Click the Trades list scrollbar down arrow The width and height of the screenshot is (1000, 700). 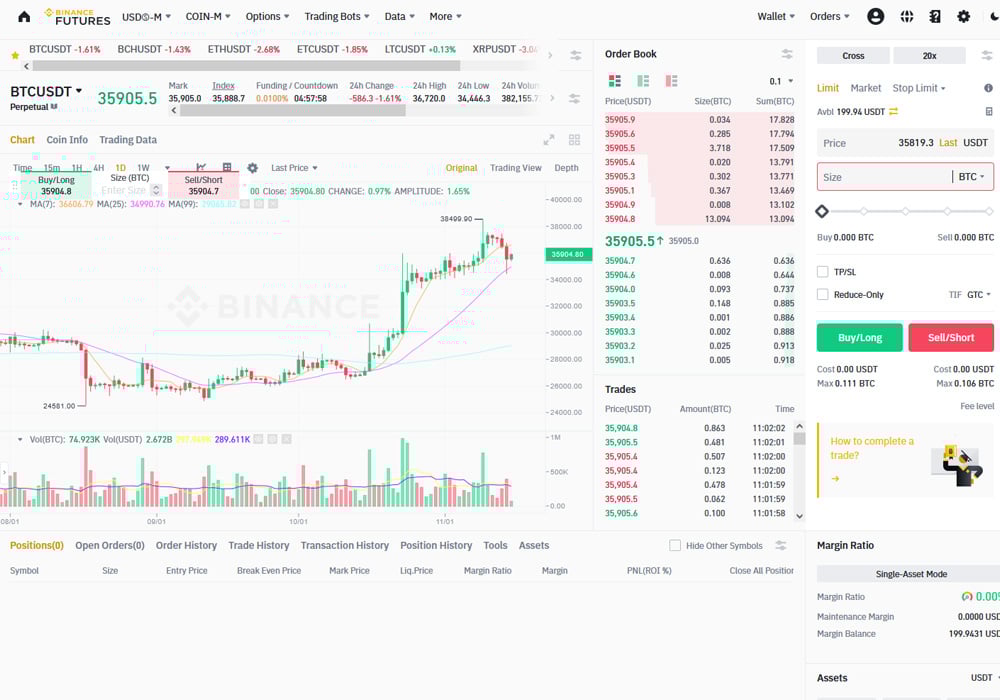(x=800, y=516)
